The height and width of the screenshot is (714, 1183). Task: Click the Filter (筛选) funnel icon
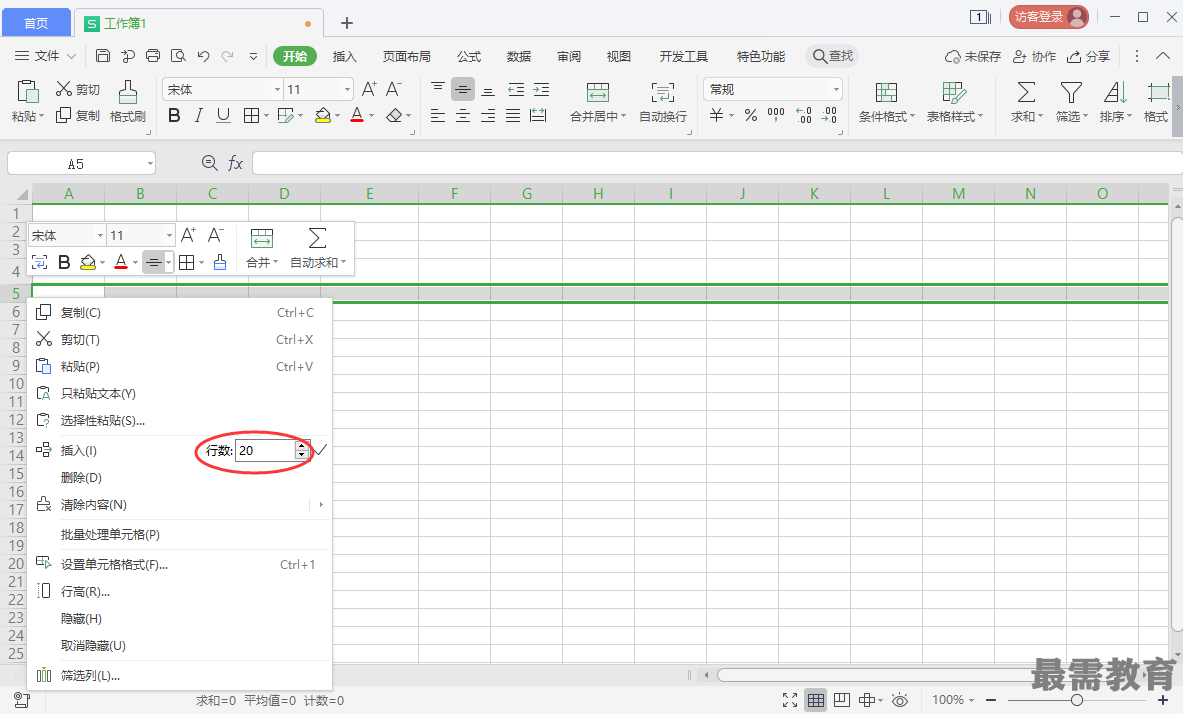tap(1071, 92)
